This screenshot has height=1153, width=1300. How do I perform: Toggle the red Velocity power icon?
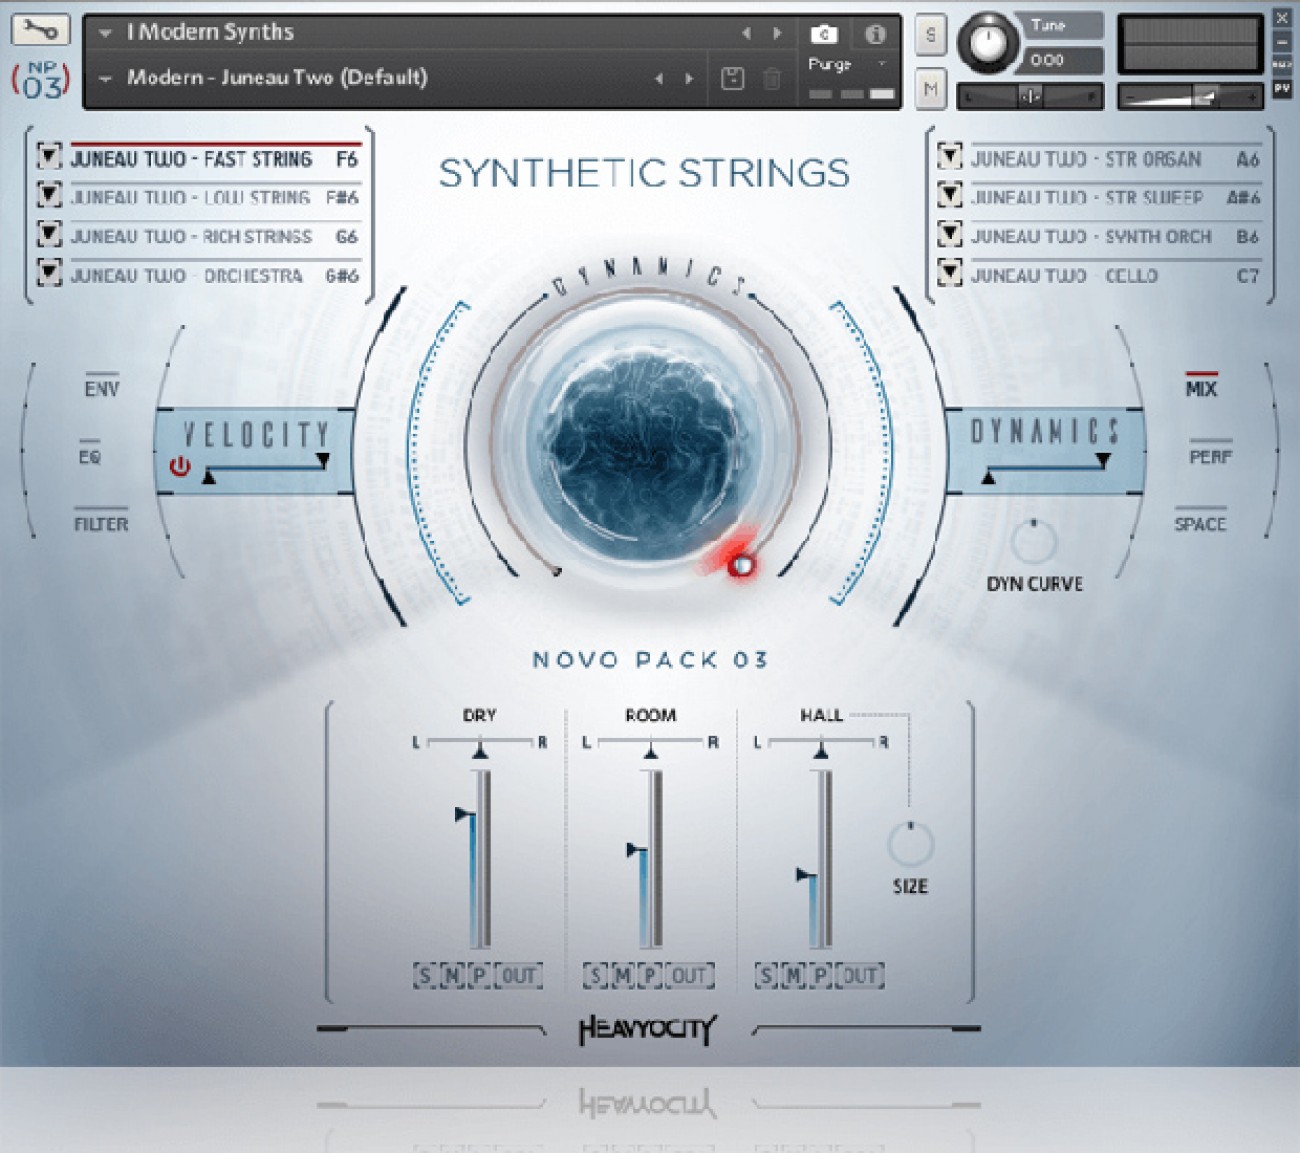pos(180,466)
